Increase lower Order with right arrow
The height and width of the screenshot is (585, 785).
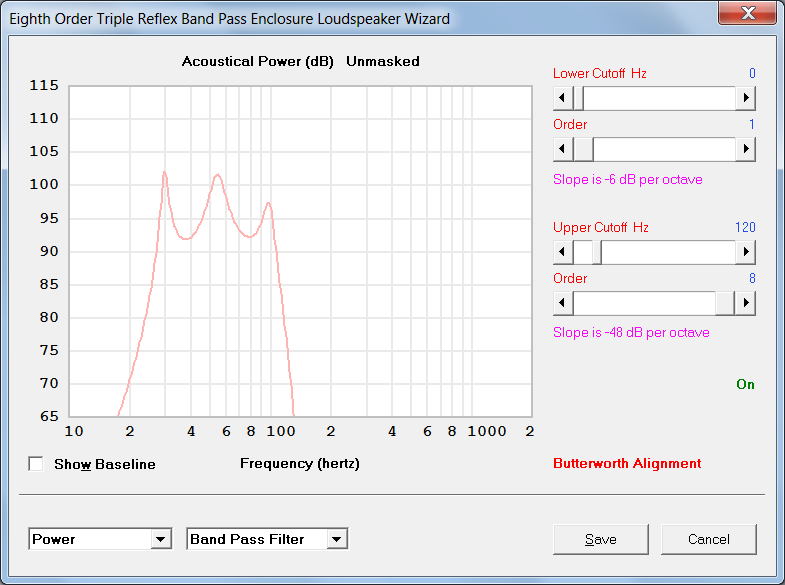745,149
